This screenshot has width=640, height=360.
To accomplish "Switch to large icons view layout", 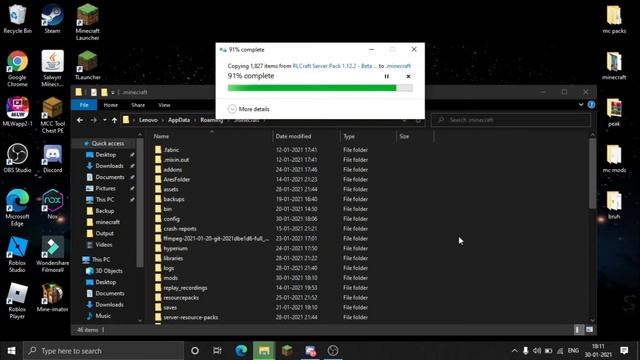I will (x=589, y=329).
